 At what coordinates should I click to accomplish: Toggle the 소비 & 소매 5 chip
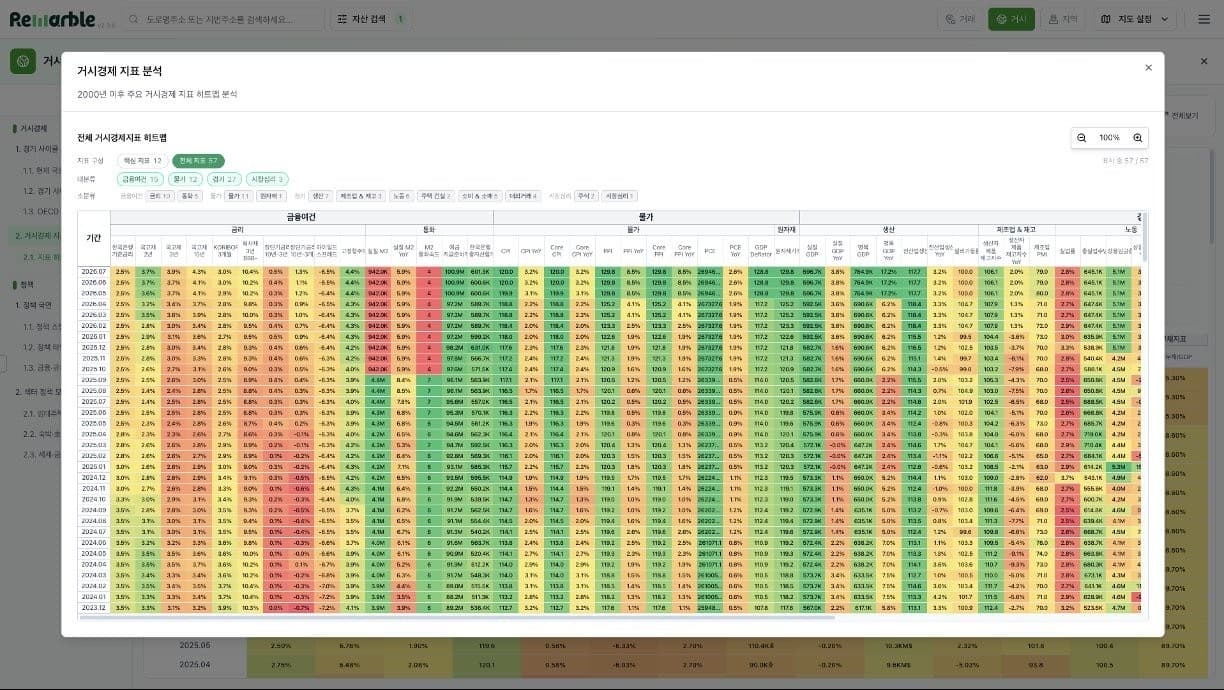click(x=479, y=196)
